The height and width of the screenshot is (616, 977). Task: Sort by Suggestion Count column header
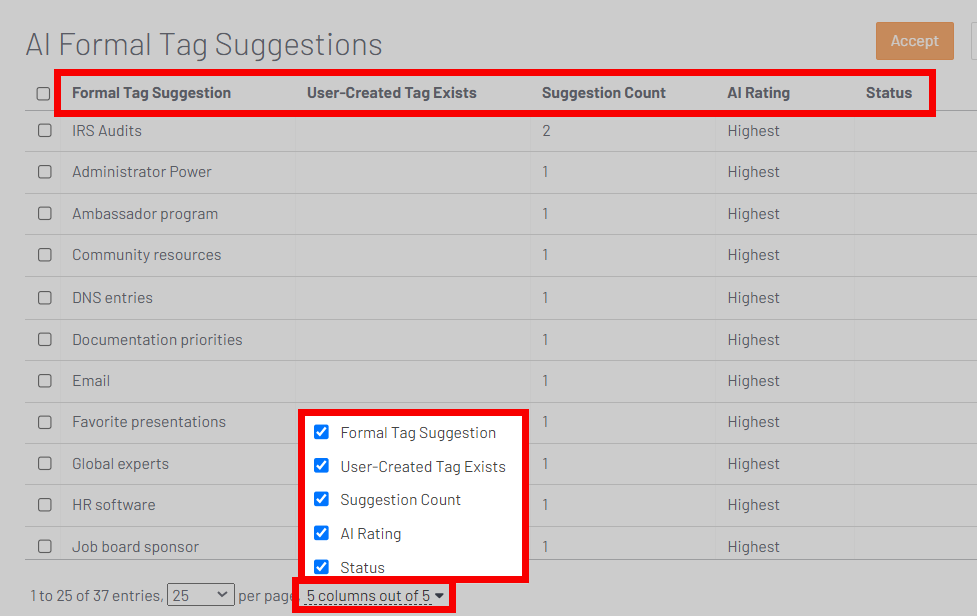603,93
